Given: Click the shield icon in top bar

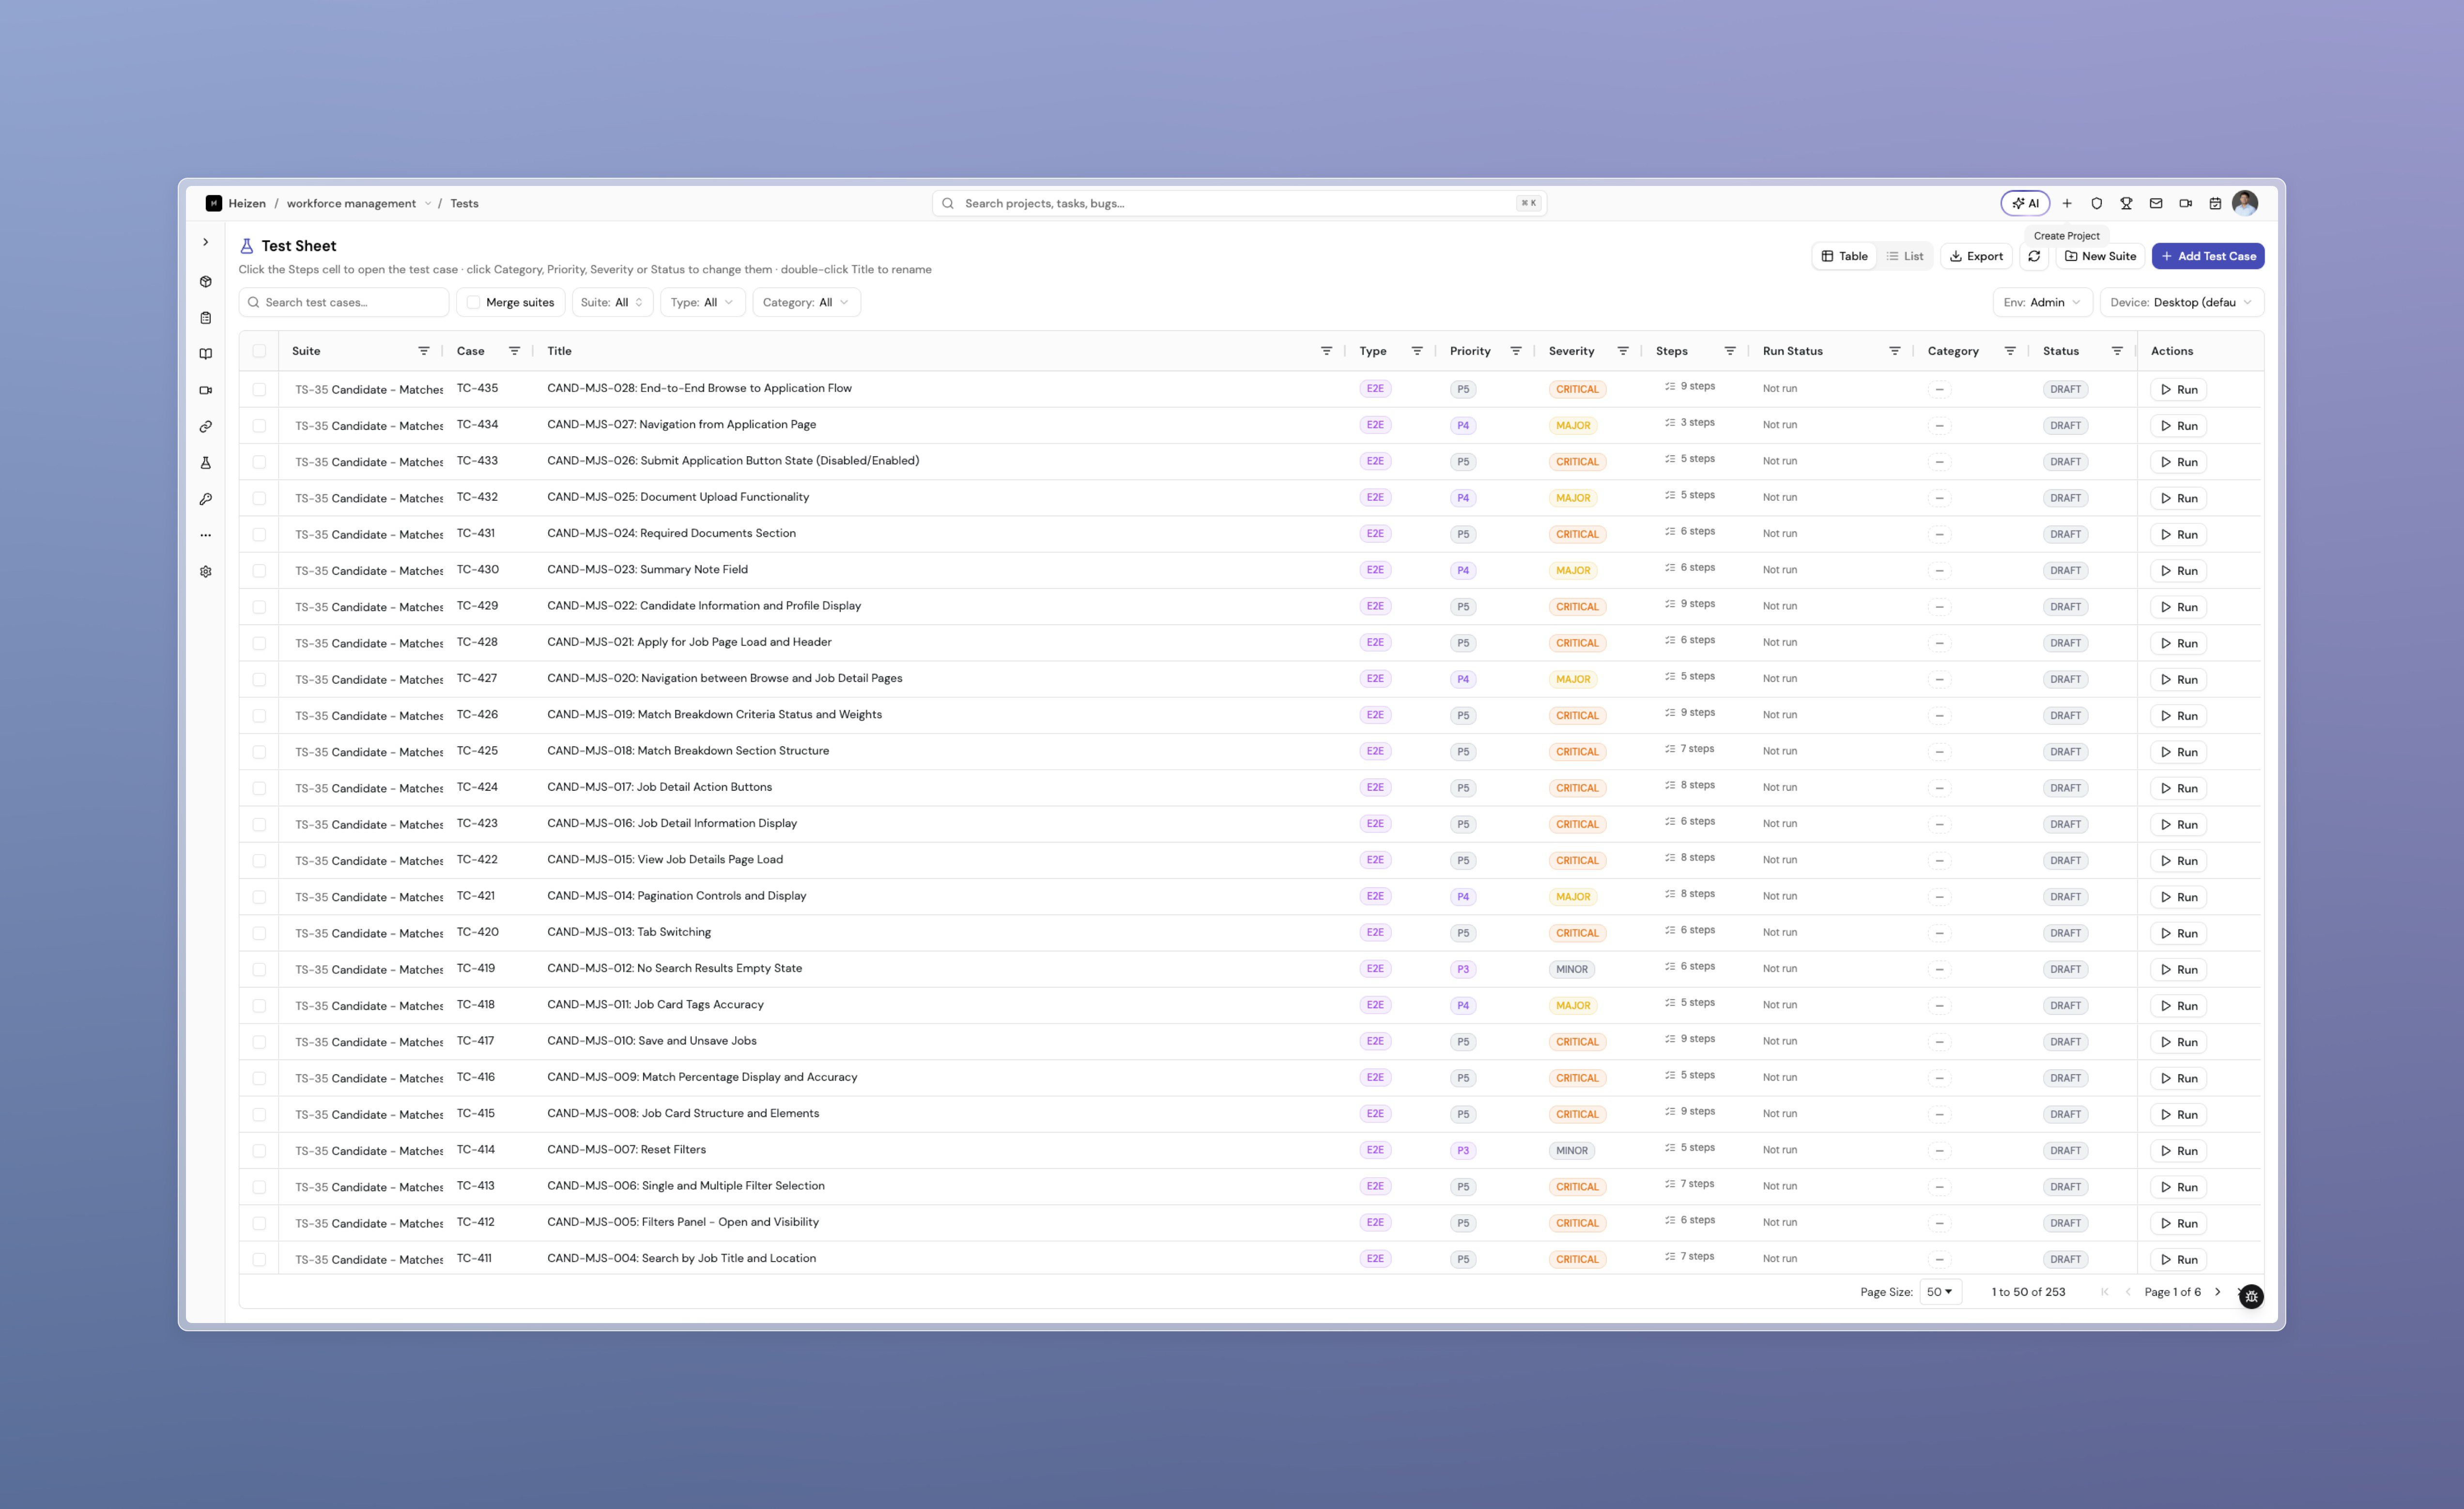Looking at the screenshot, I should point(2097,203).
